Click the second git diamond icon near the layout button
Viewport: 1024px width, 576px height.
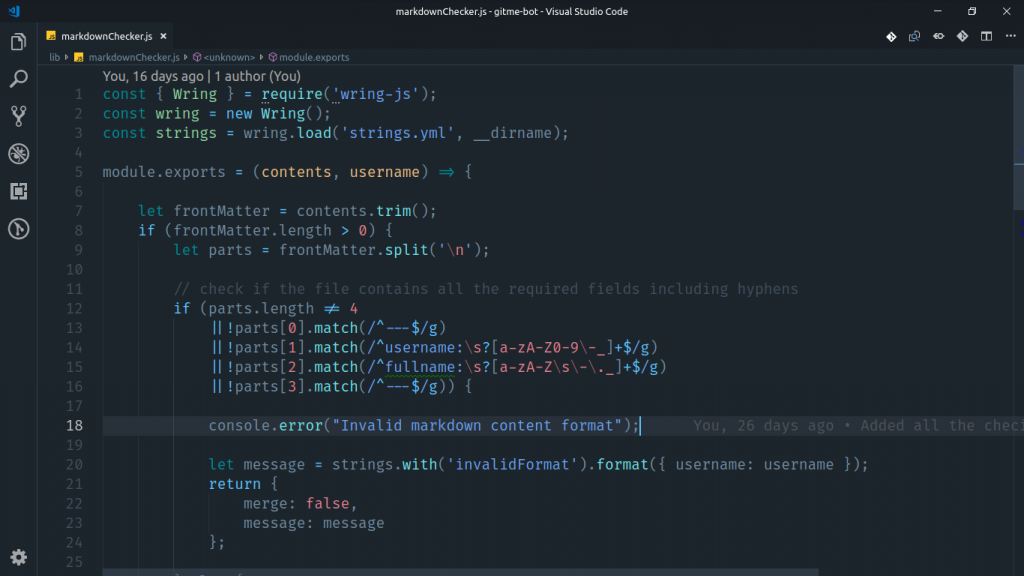(962, 35)
